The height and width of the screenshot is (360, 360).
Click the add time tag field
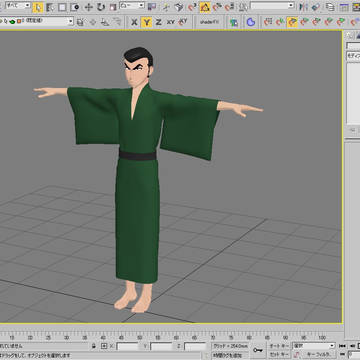(230, 355)
